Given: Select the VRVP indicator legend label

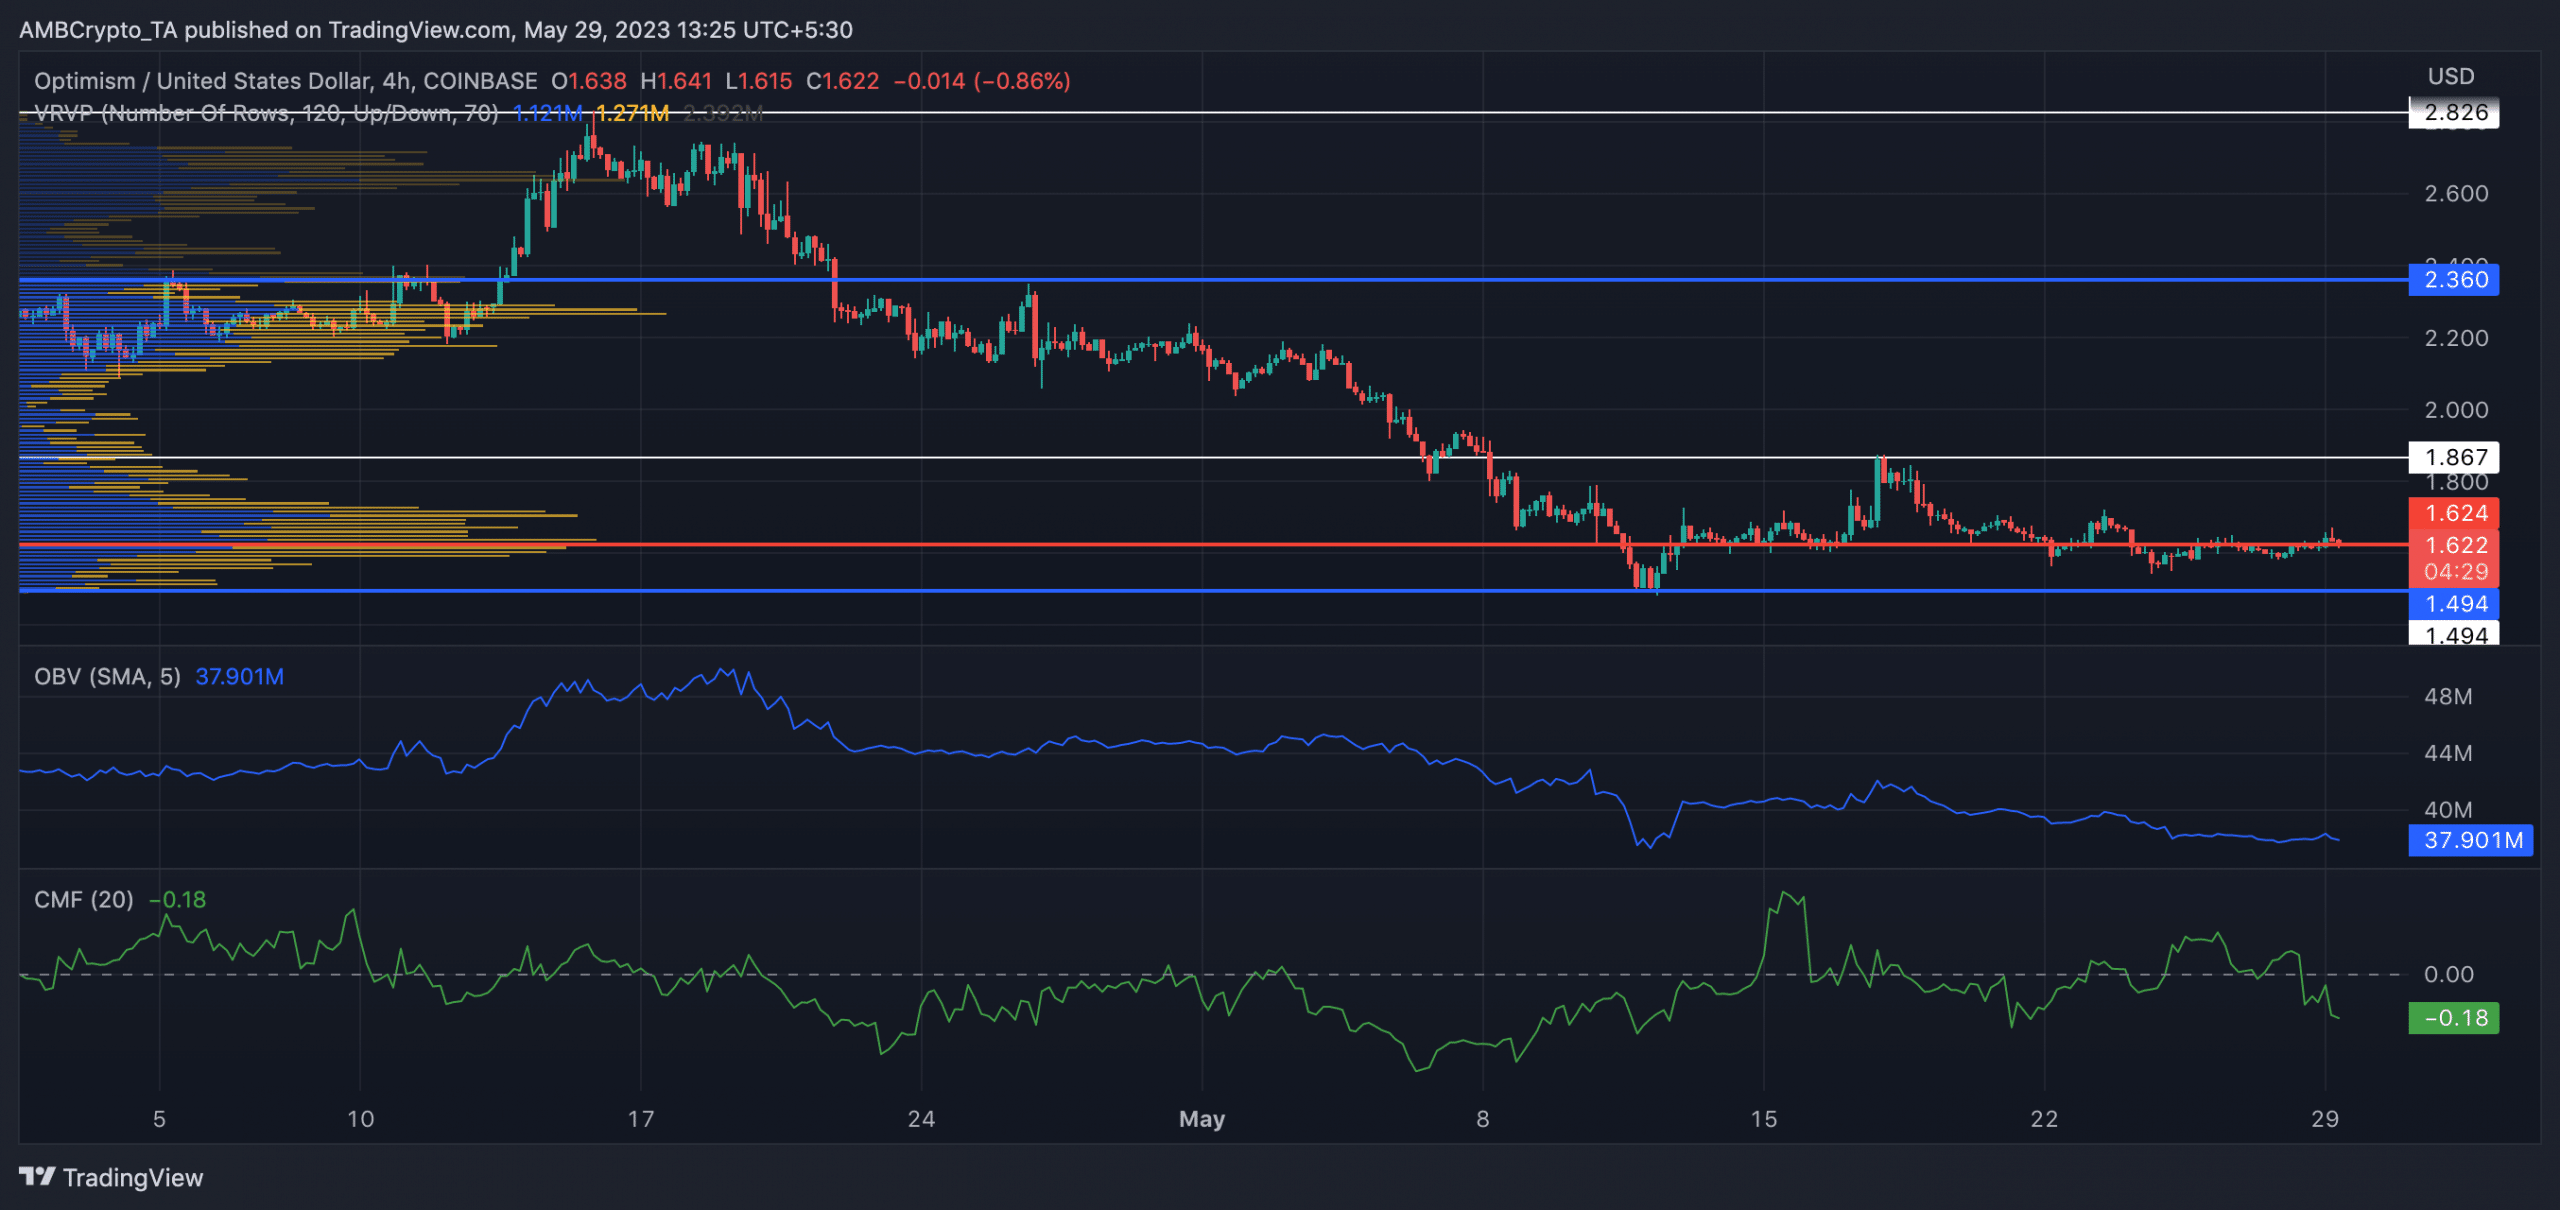Looking at the screenshot, I should point(266,113).
